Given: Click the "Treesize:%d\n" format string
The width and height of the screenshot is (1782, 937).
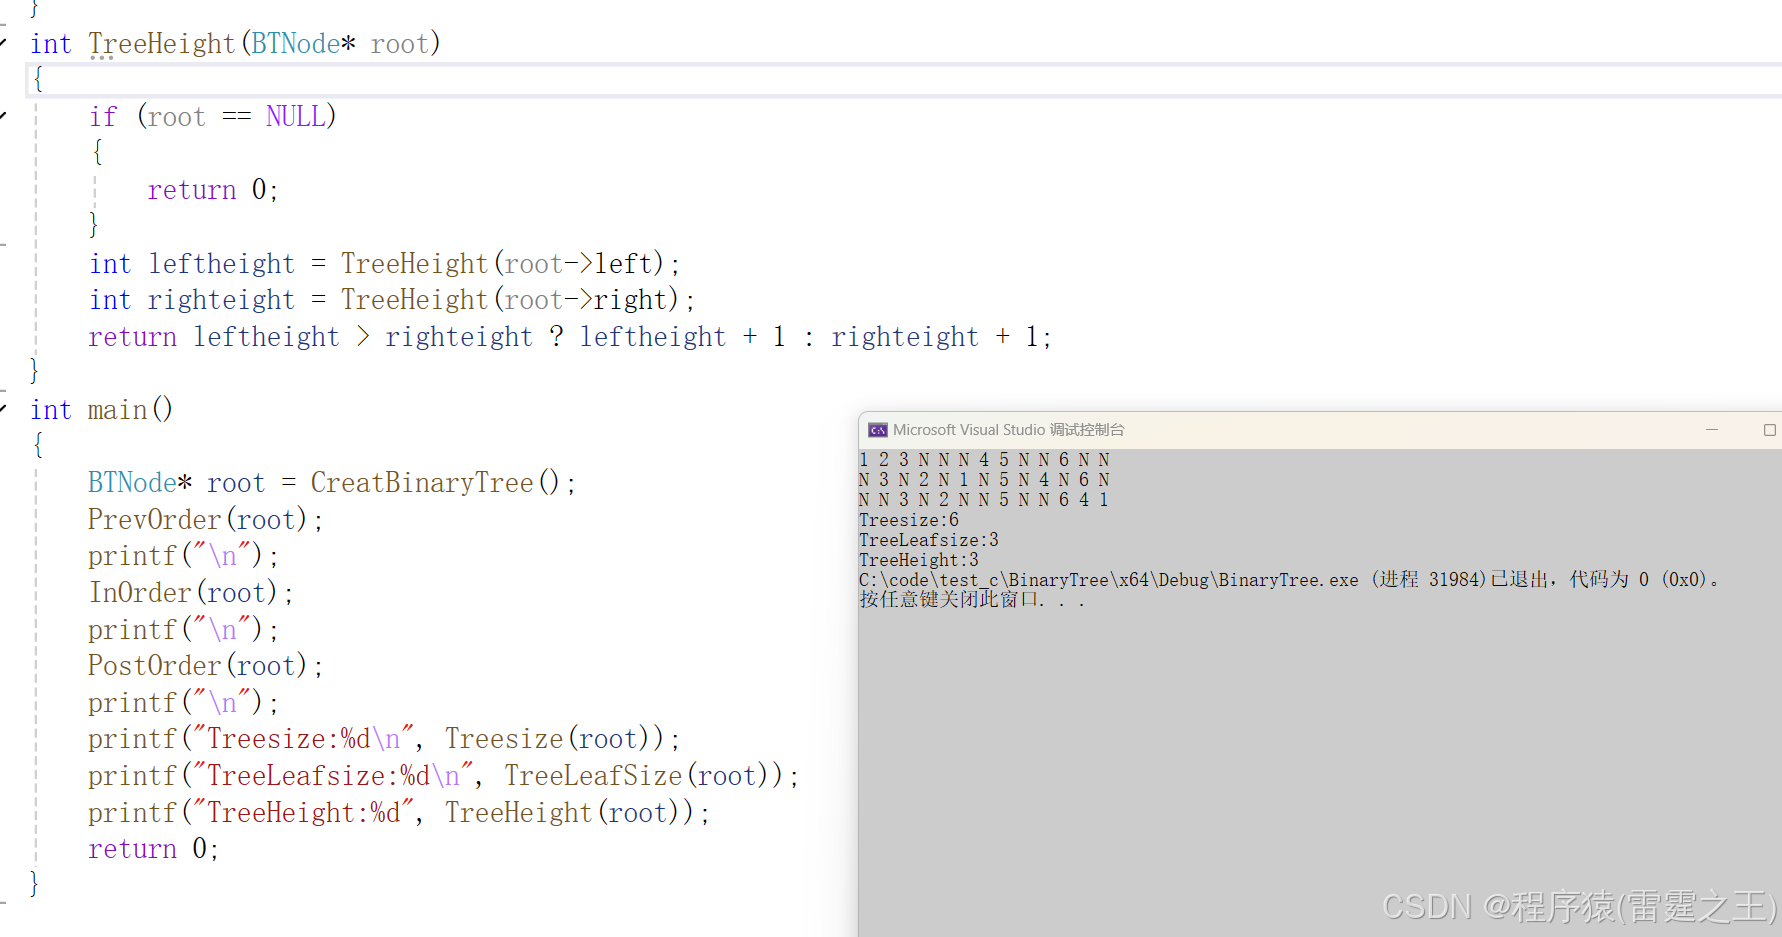Looking at the screenshot, I should 303,739.
